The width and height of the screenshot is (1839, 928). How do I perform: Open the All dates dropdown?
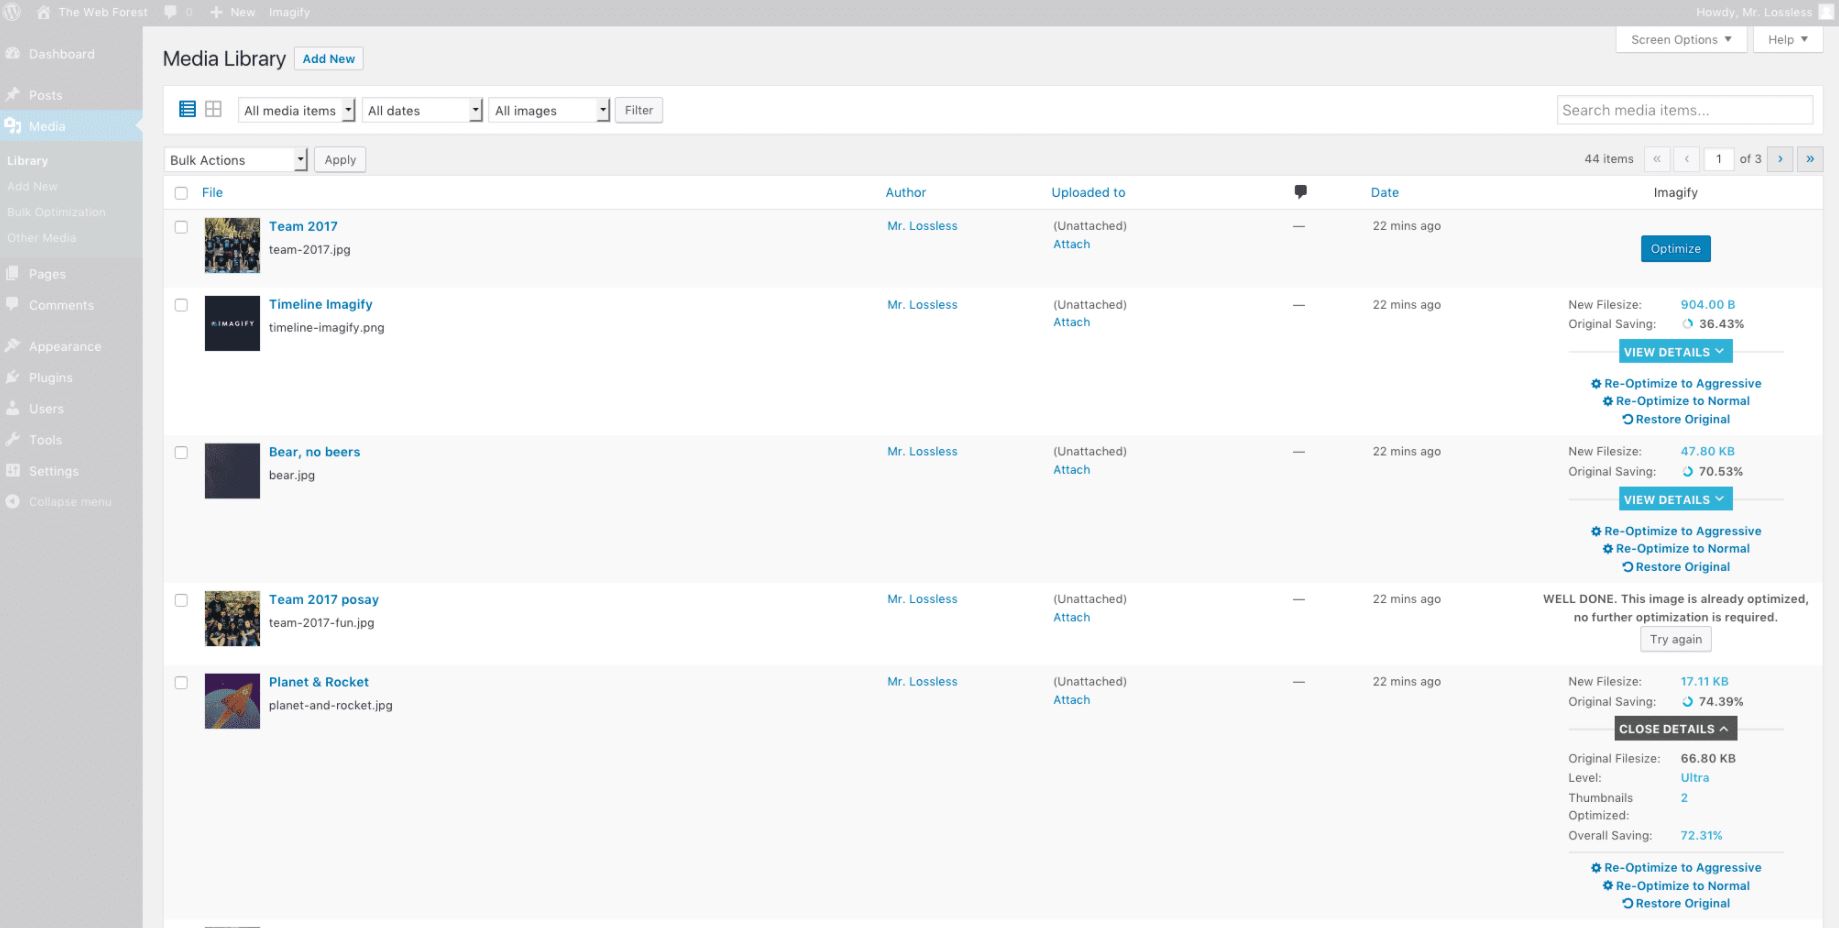point(423,110)
